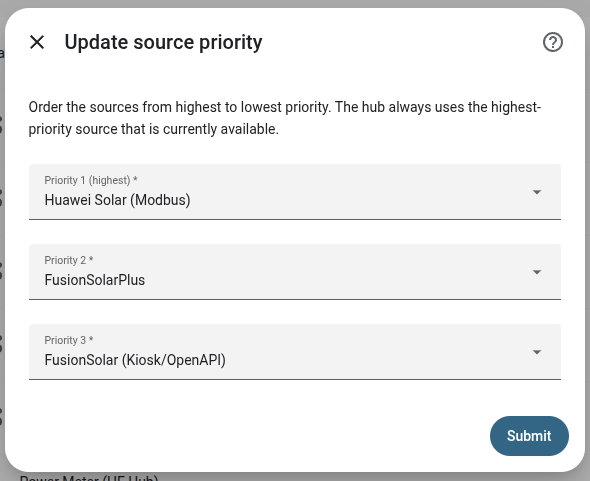Open the help icon in dialog header
The width and height of the screenshot is (590, 481).
click(x=553, y=42)
